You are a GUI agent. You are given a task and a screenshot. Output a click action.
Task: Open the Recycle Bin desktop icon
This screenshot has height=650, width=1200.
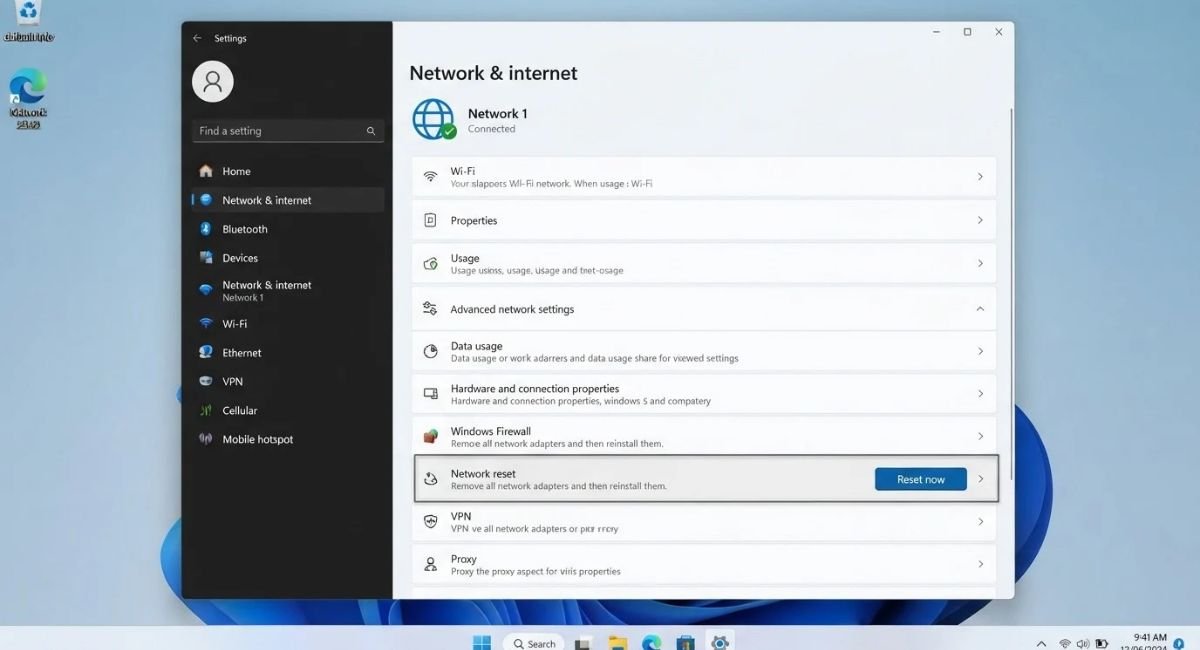tap(28, 20)
